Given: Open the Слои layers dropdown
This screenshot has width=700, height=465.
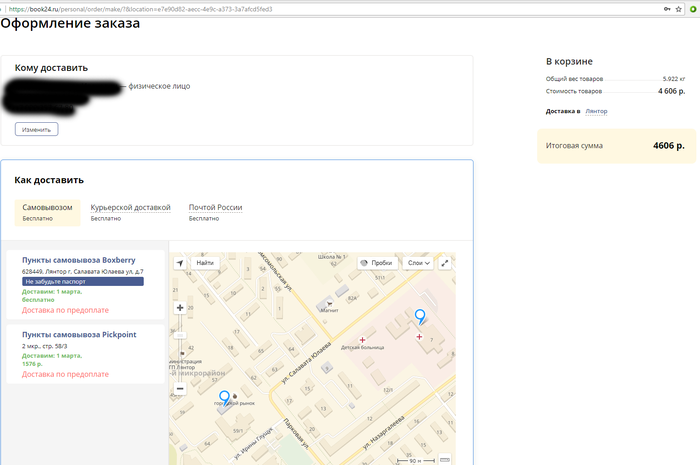Looking at the screenshot, I should tap(419, 263).
